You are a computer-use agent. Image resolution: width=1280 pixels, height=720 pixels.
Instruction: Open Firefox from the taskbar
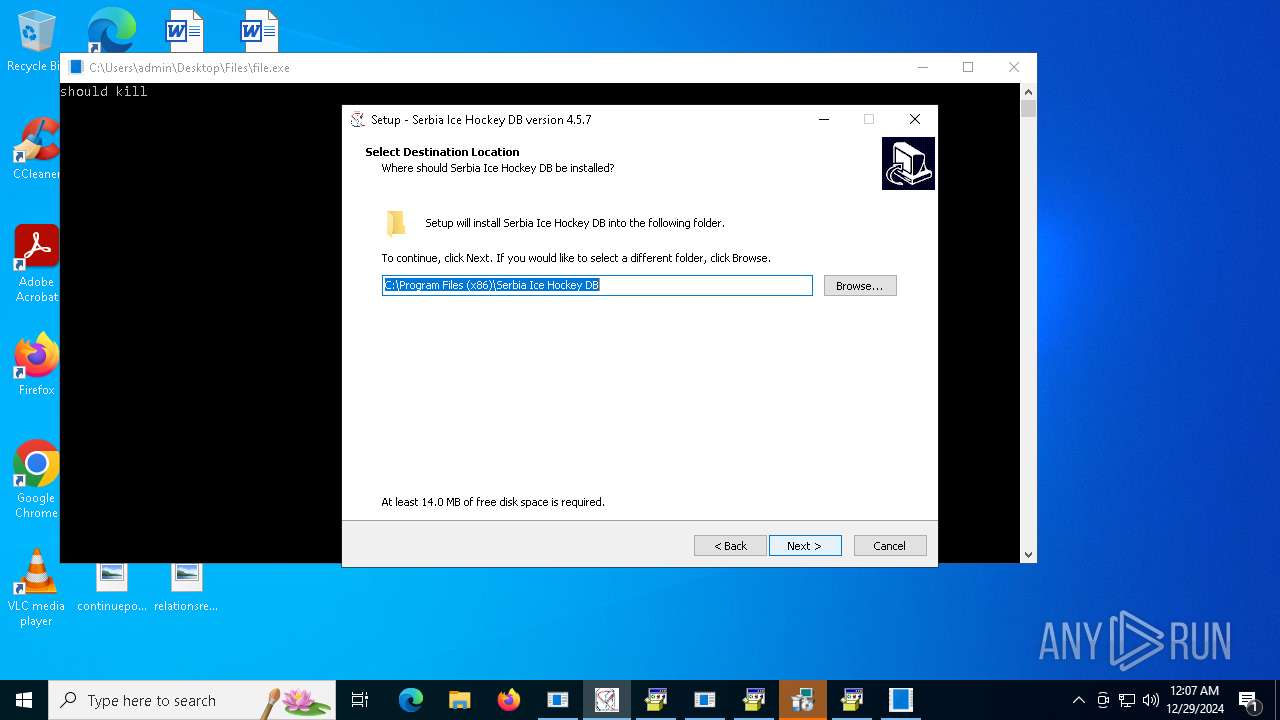pos(509,700)
